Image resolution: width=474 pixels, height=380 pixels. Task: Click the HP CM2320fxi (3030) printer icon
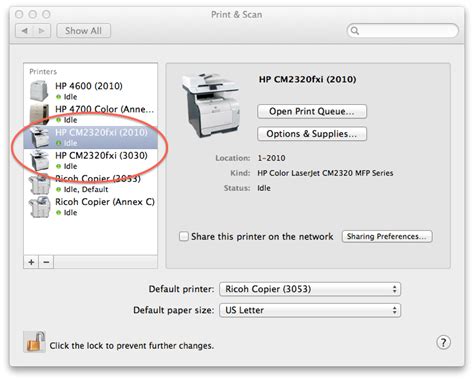tap(39, 160)
